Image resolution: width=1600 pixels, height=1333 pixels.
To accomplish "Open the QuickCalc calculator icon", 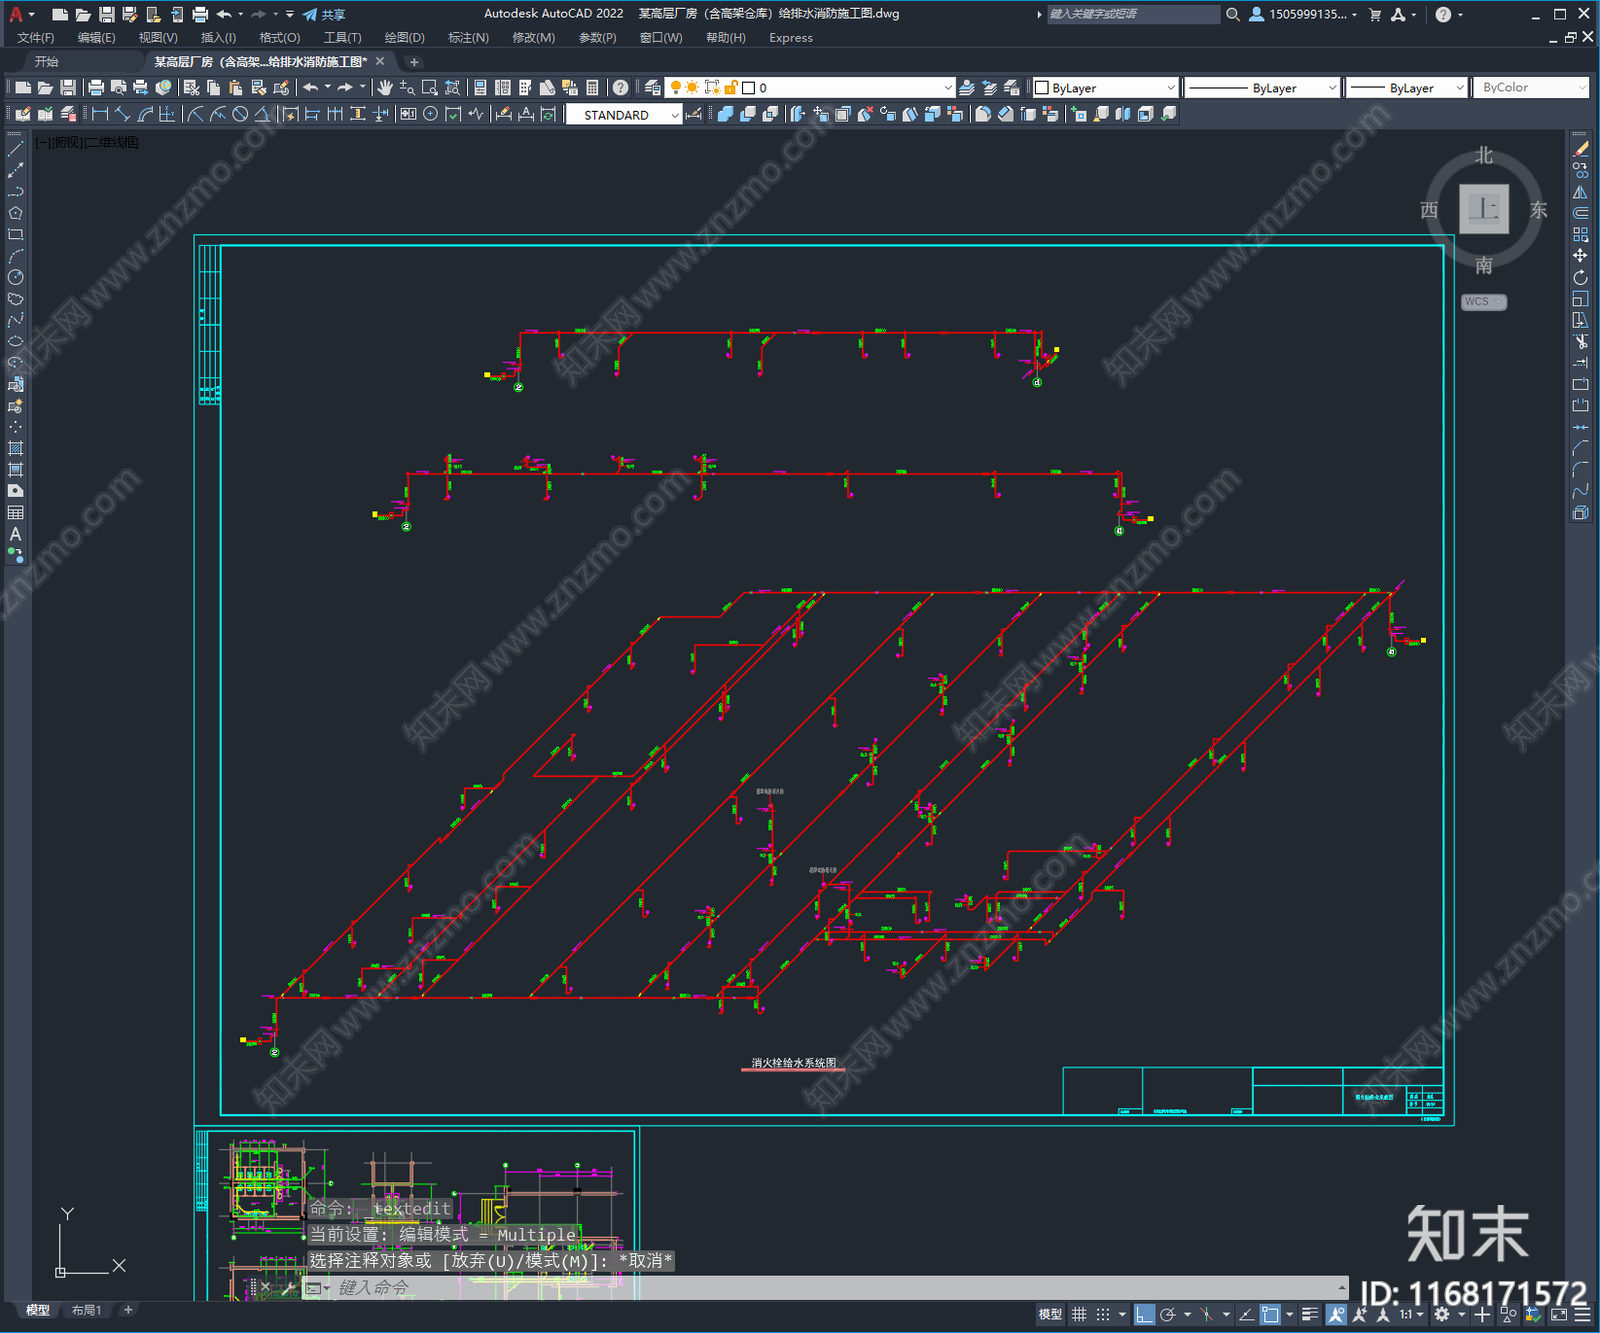I will tap(592, 88).
